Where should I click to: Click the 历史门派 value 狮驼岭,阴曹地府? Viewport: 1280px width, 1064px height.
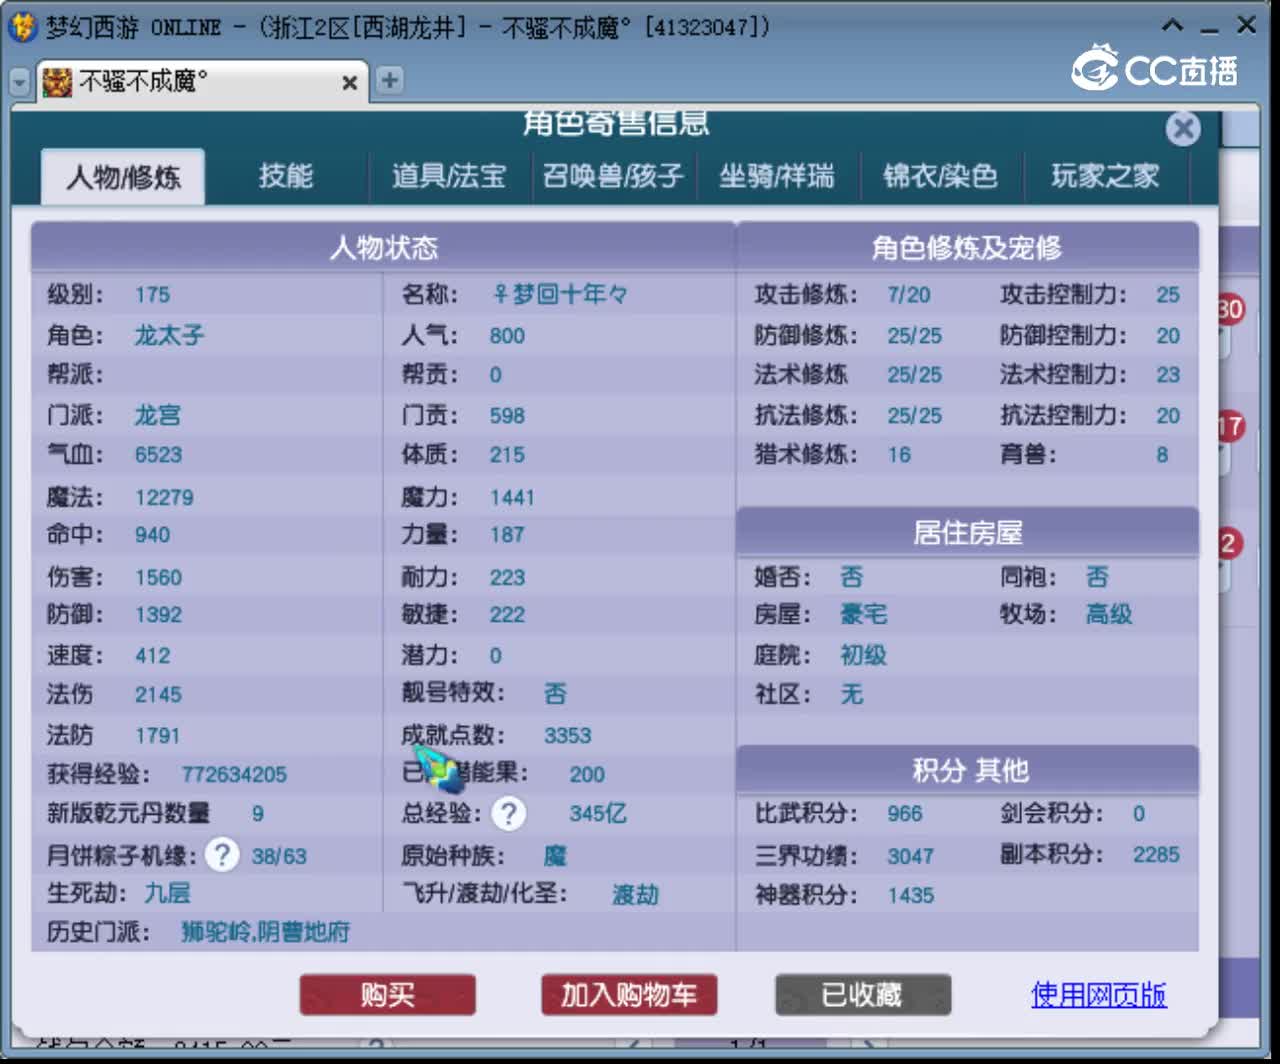(265, 932)
